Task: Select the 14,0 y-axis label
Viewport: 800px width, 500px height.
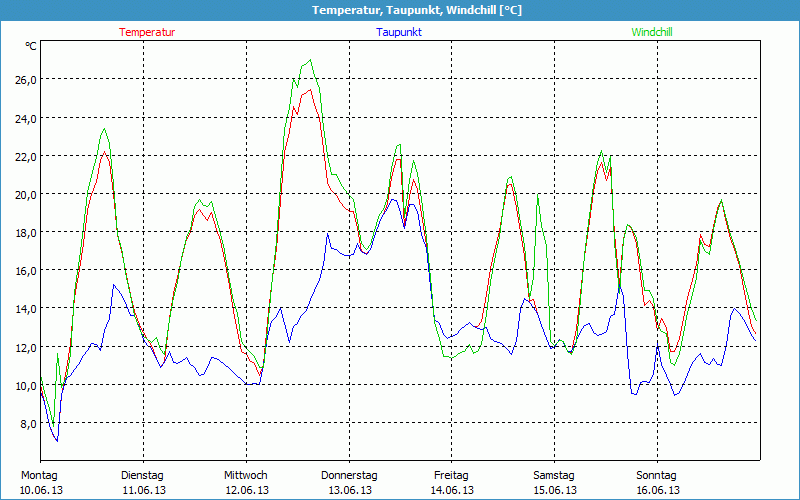Action: click(x=24, y=309)
